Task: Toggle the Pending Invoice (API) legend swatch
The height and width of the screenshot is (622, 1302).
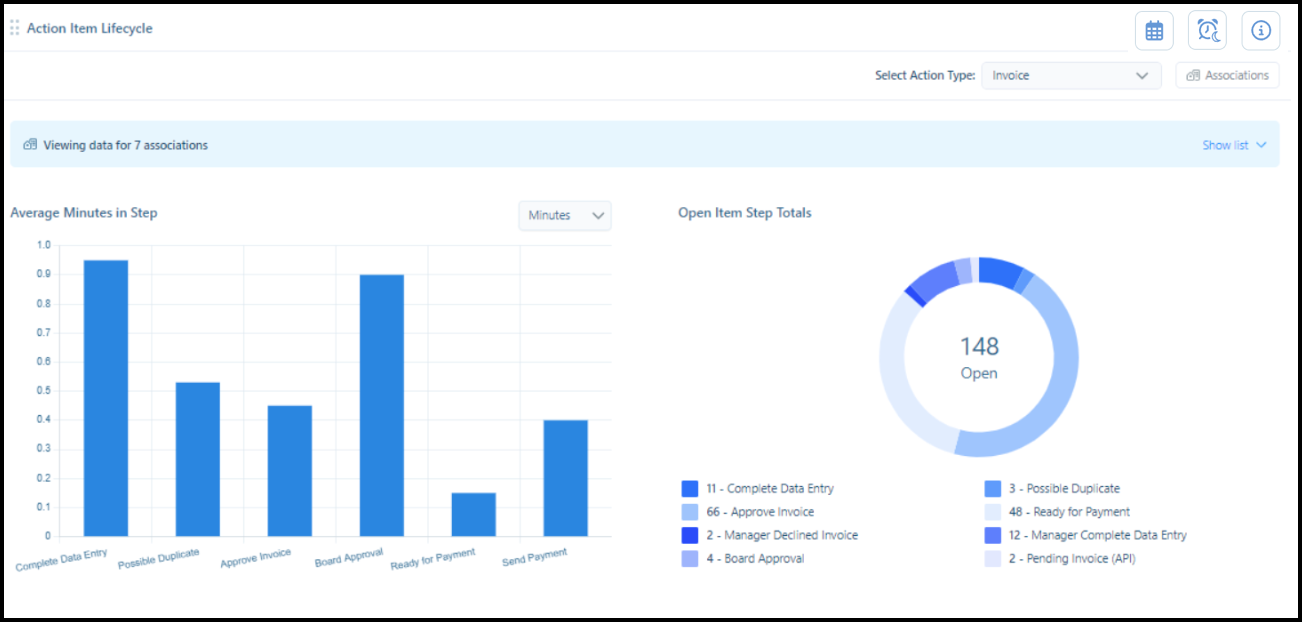Action: pyautogui.click(x=993, y=559)
